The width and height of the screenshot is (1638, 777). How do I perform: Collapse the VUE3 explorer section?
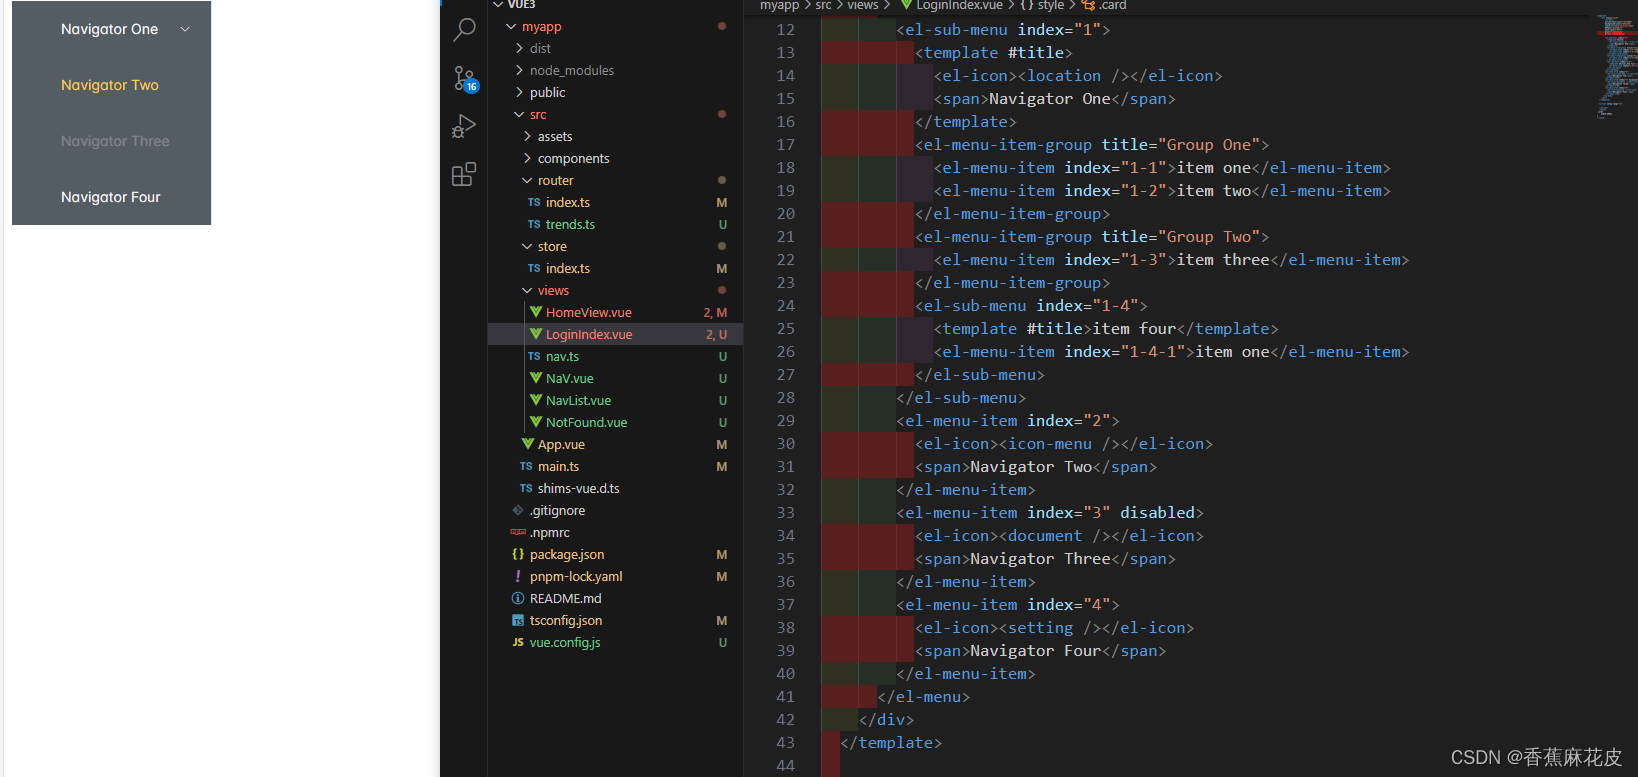(x=498, y=4)
